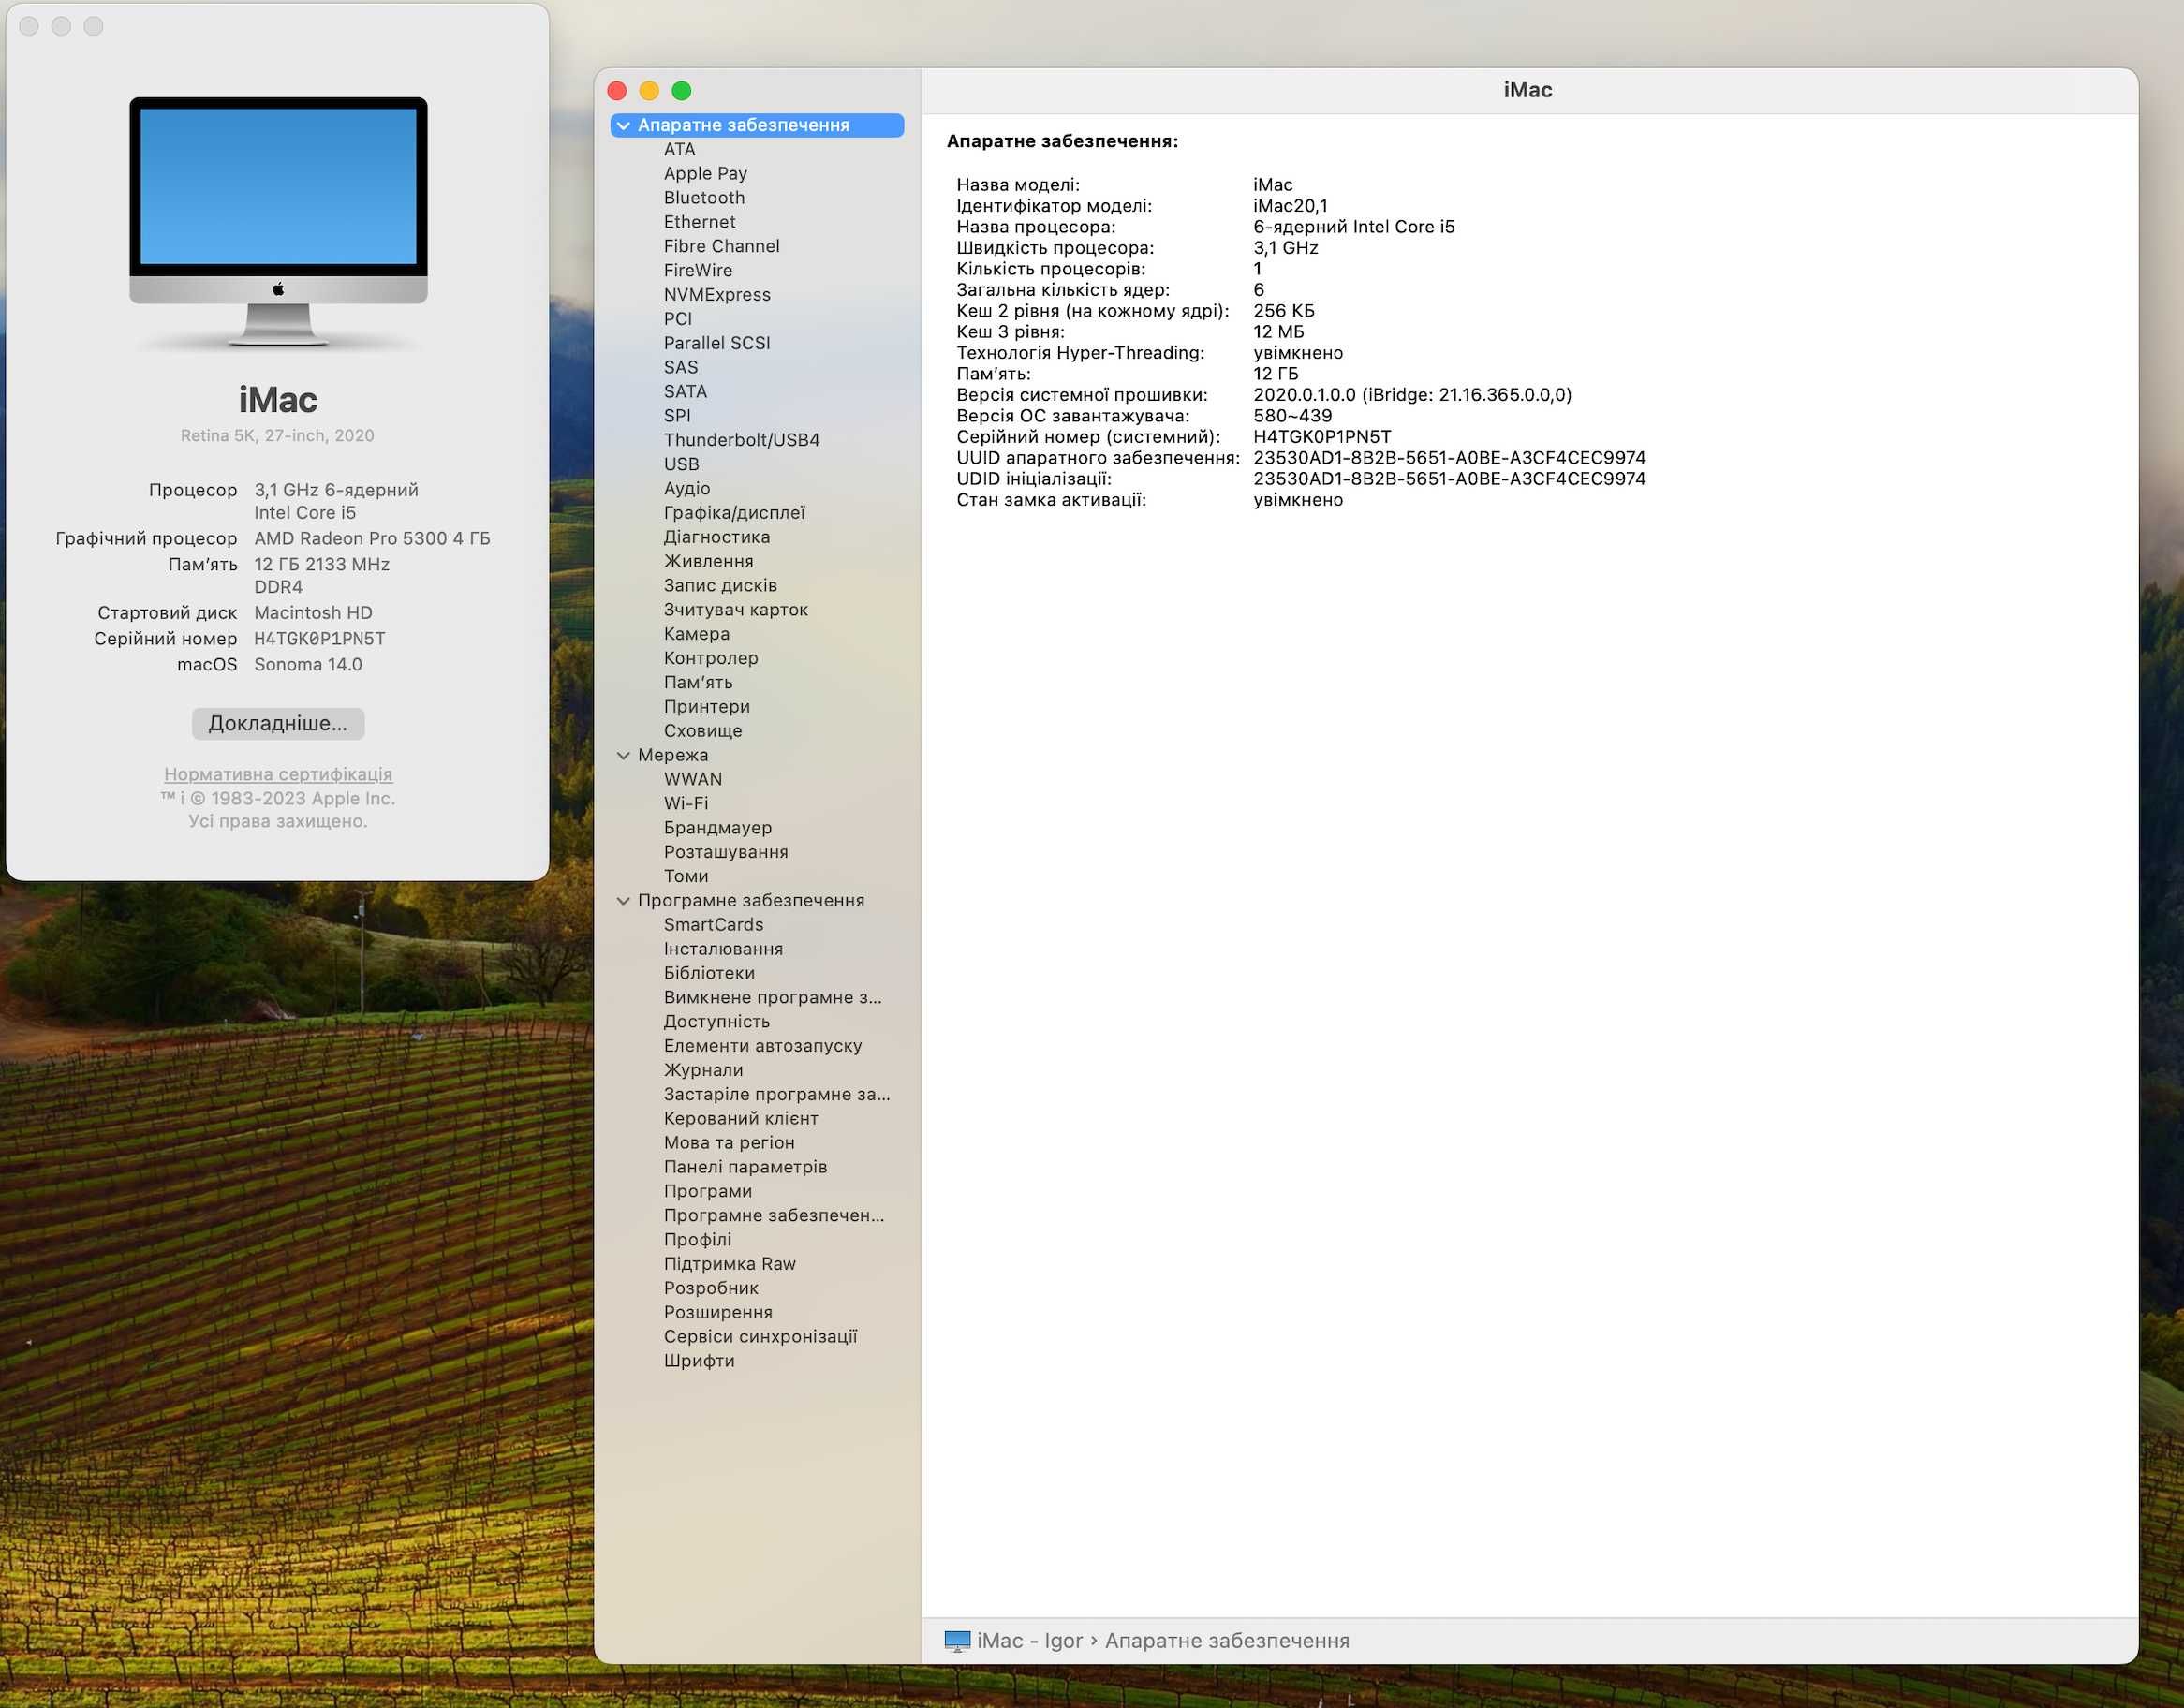Select ATA in the sidebar
This screenshot has width=2184, height=1708.
(679, 149)
